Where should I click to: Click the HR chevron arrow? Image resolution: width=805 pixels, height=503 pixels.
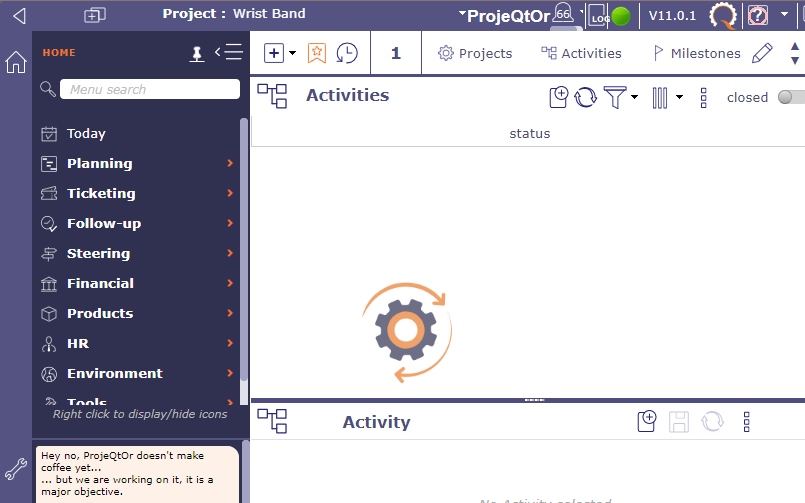230,343
